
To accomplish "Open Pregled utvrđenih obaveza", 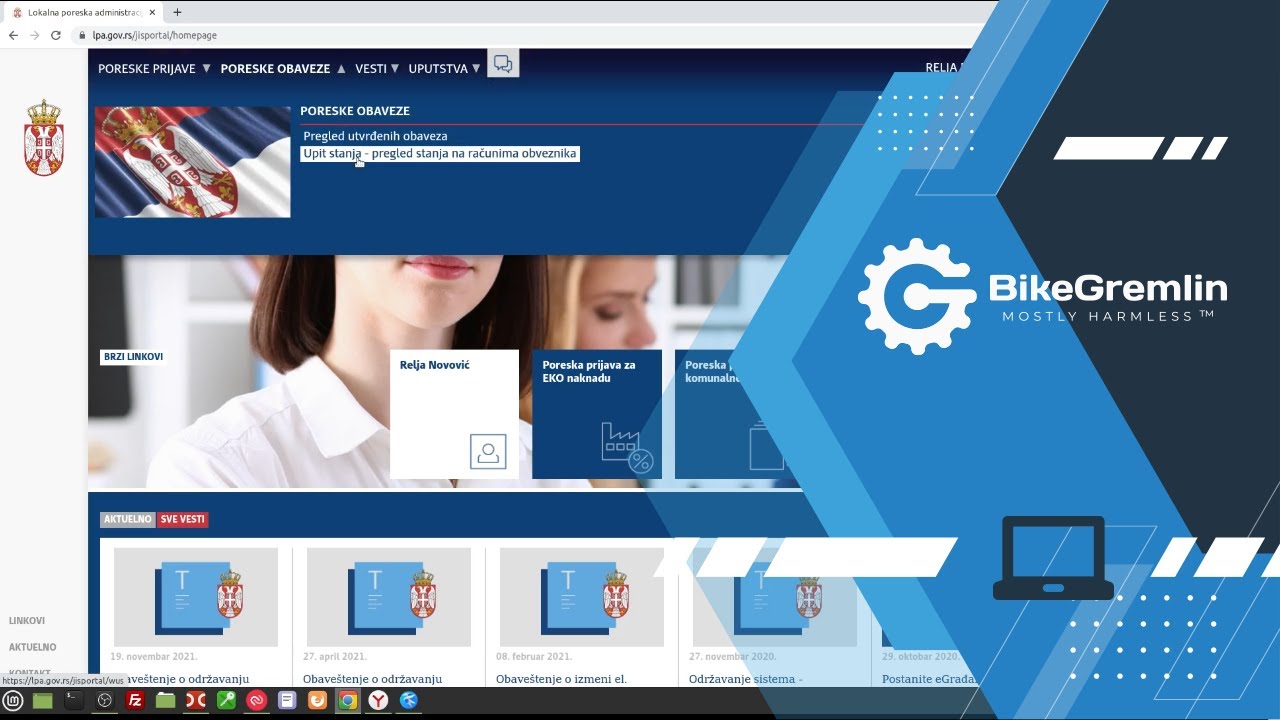I will click(376, 136).
